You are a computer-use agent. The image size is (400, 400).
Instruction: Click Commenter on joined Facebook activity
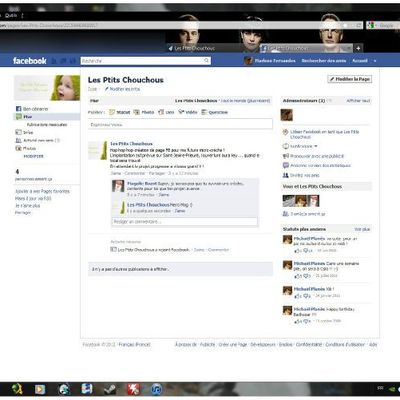coord(219,250)
